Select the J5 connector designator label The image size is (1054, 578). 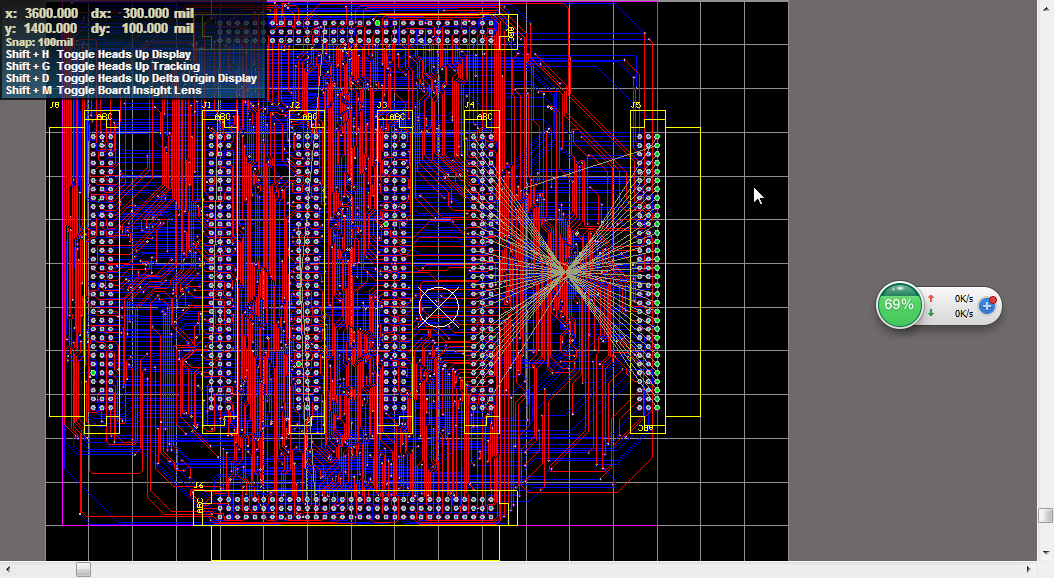coord(636,105)
